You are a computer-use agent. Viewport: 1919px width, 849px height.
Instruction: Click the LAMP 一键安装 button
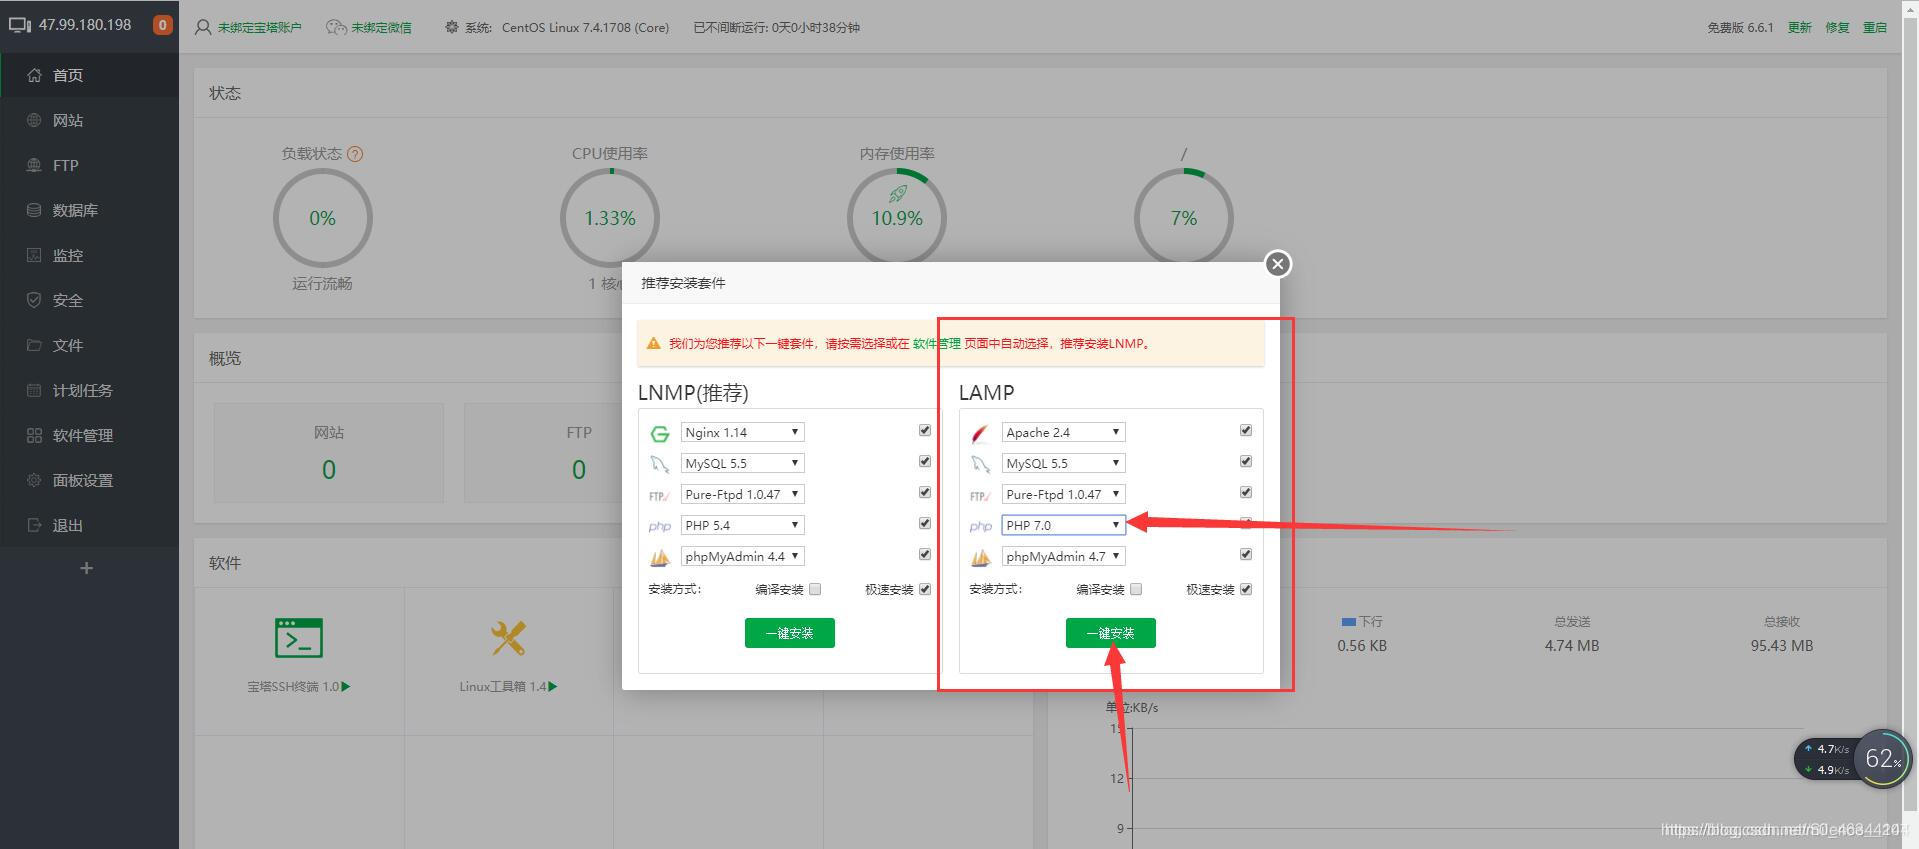pyautogui.click(x=1111, y=633)
